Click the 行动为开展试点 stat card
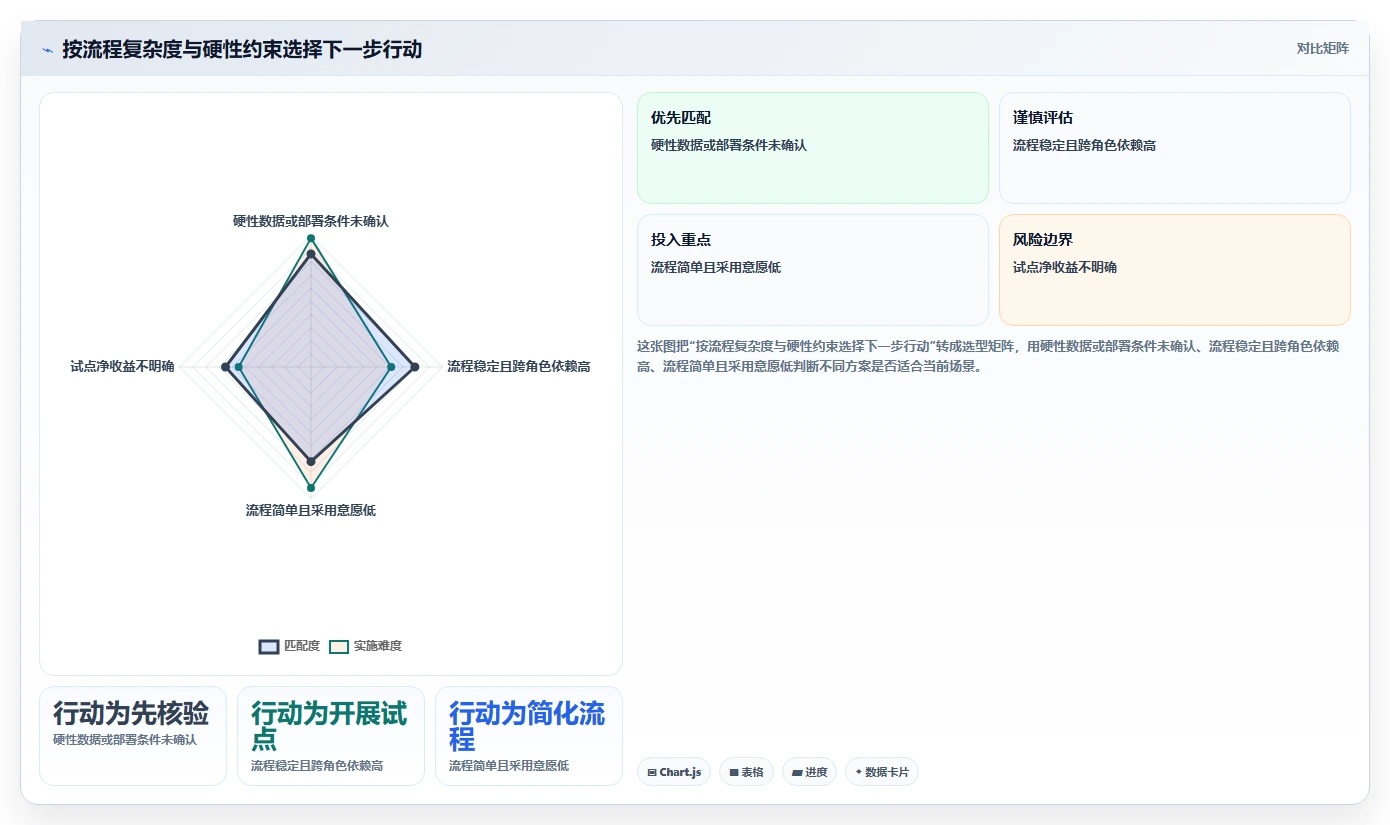The height and width of the screenshot is (825, 1390). pyautogui.click(x=331, y=736)
